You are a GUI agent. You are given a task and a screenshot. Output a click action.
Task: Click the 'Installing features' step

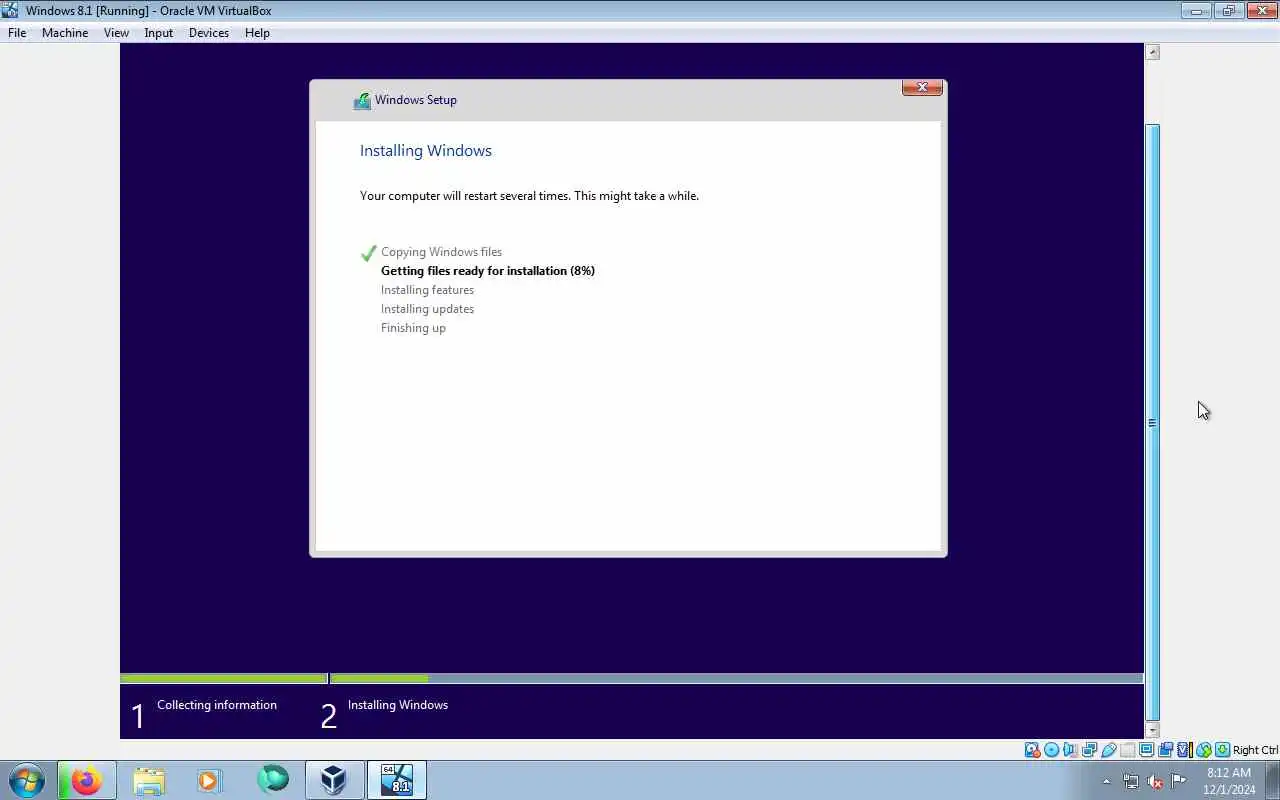(x=427, y=290)
